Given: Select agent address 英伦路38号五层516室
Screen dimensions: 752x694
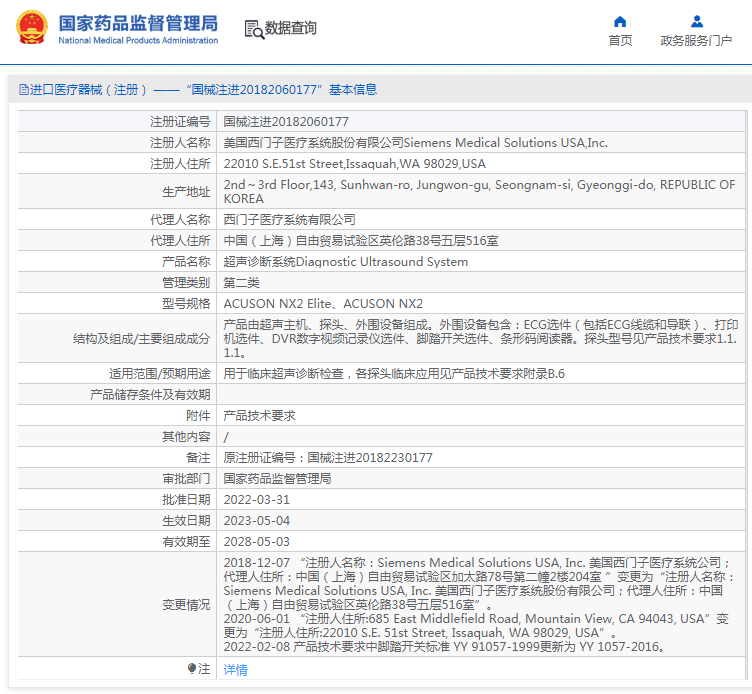Looking at the screenshot, I should [x=361, y=241].
